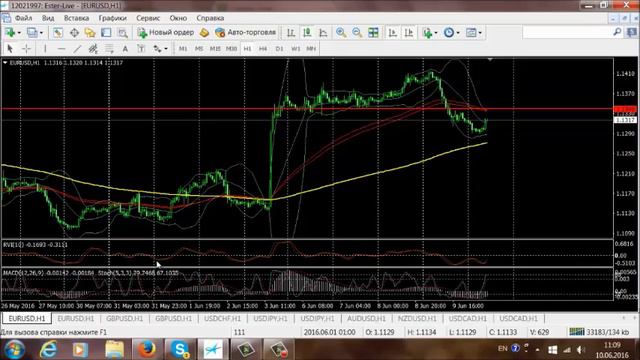Open the Вид menu
Screen dimensions: 640x360
click(x=48, y=18)
